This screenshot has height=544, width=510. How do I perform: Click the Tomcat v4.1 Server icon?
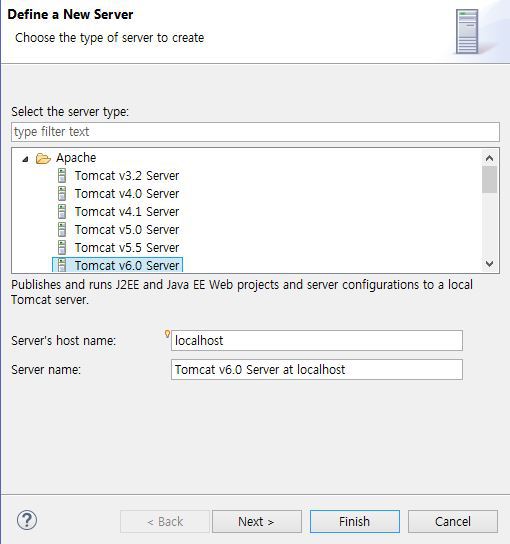click(x=62, y=212)
